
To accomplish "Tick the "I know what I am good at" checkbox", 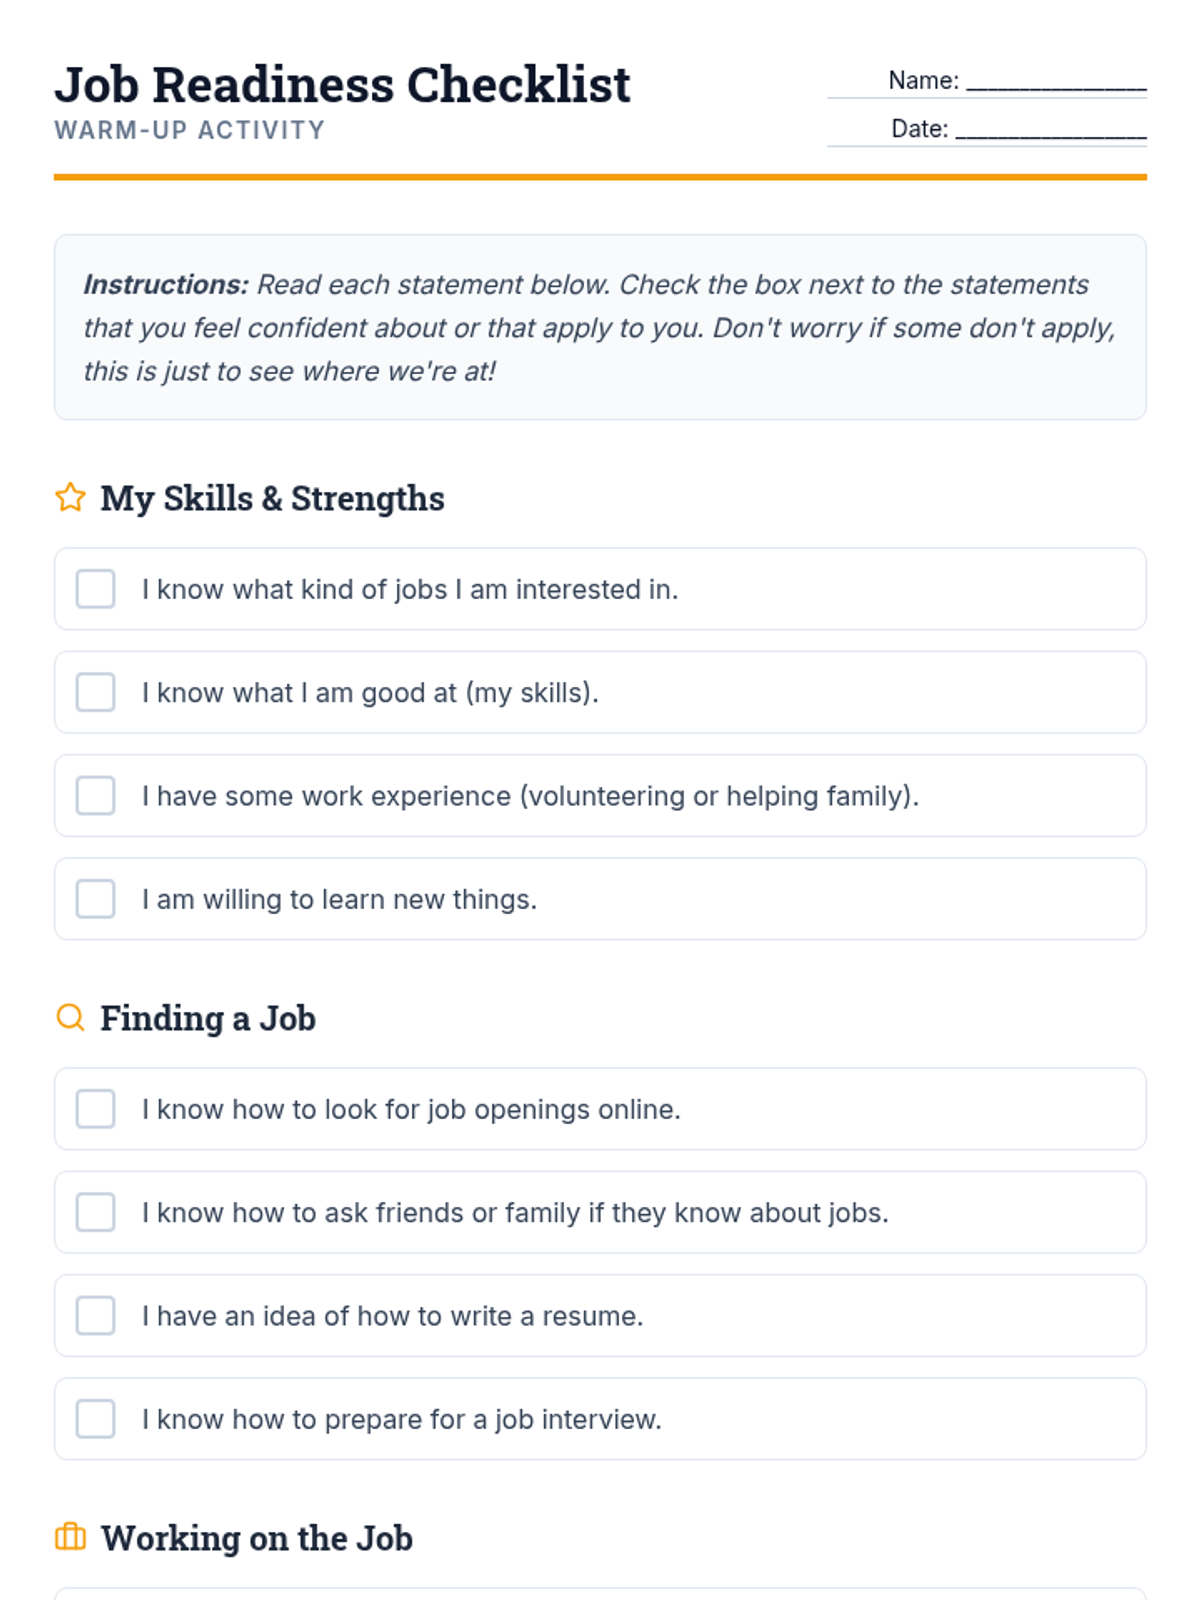I will pyautogui.click(x=96, y=692).
